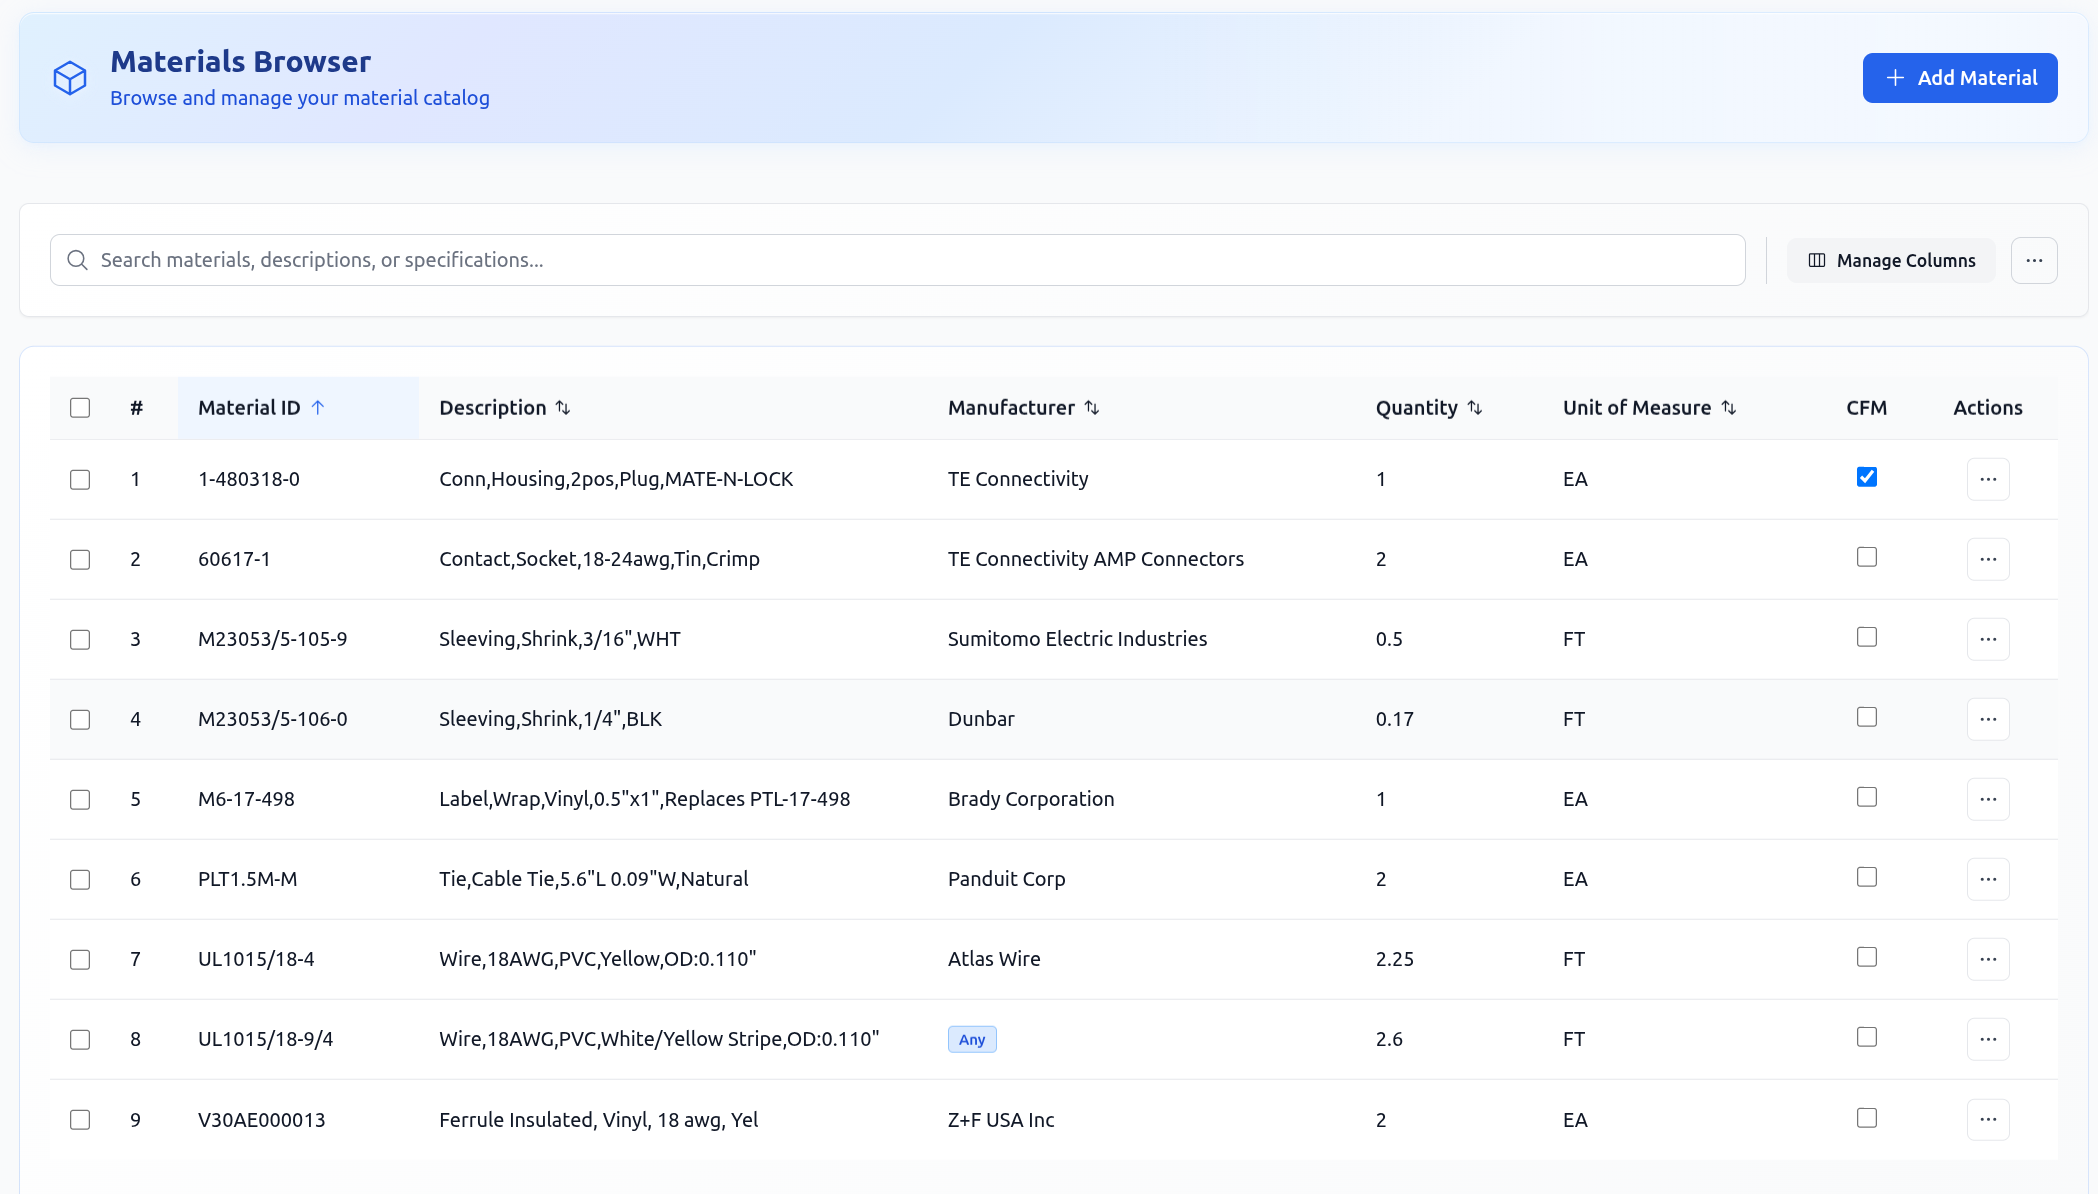Open actions menu for M6-17-498
The image size is (2098, 1194).
coord(1988,799)
